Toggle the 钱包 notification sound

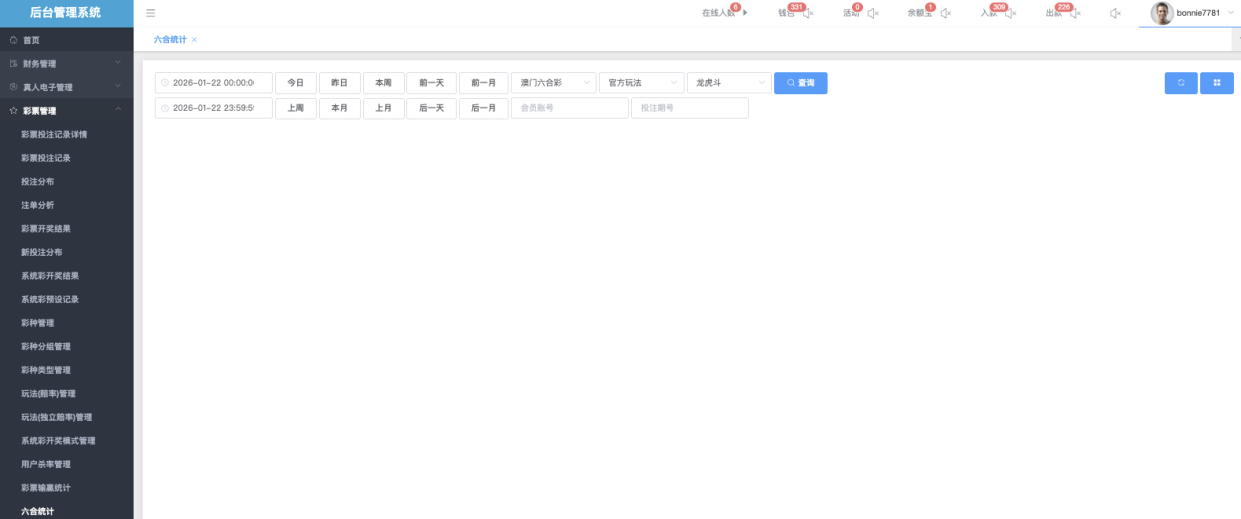click(x=808, y=13)
